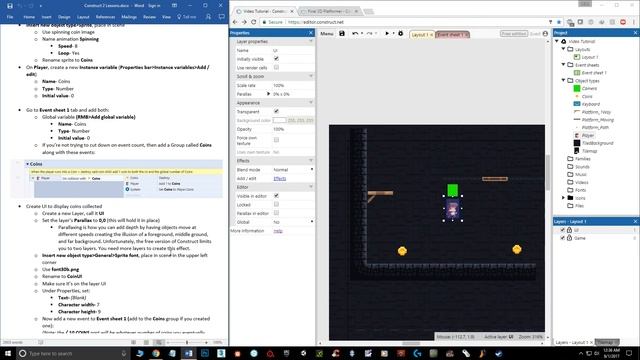This screenshot has width=640, height=360.
Task: Open Event sheet 1 from the Project tree
Action: [x=594, y=73]
